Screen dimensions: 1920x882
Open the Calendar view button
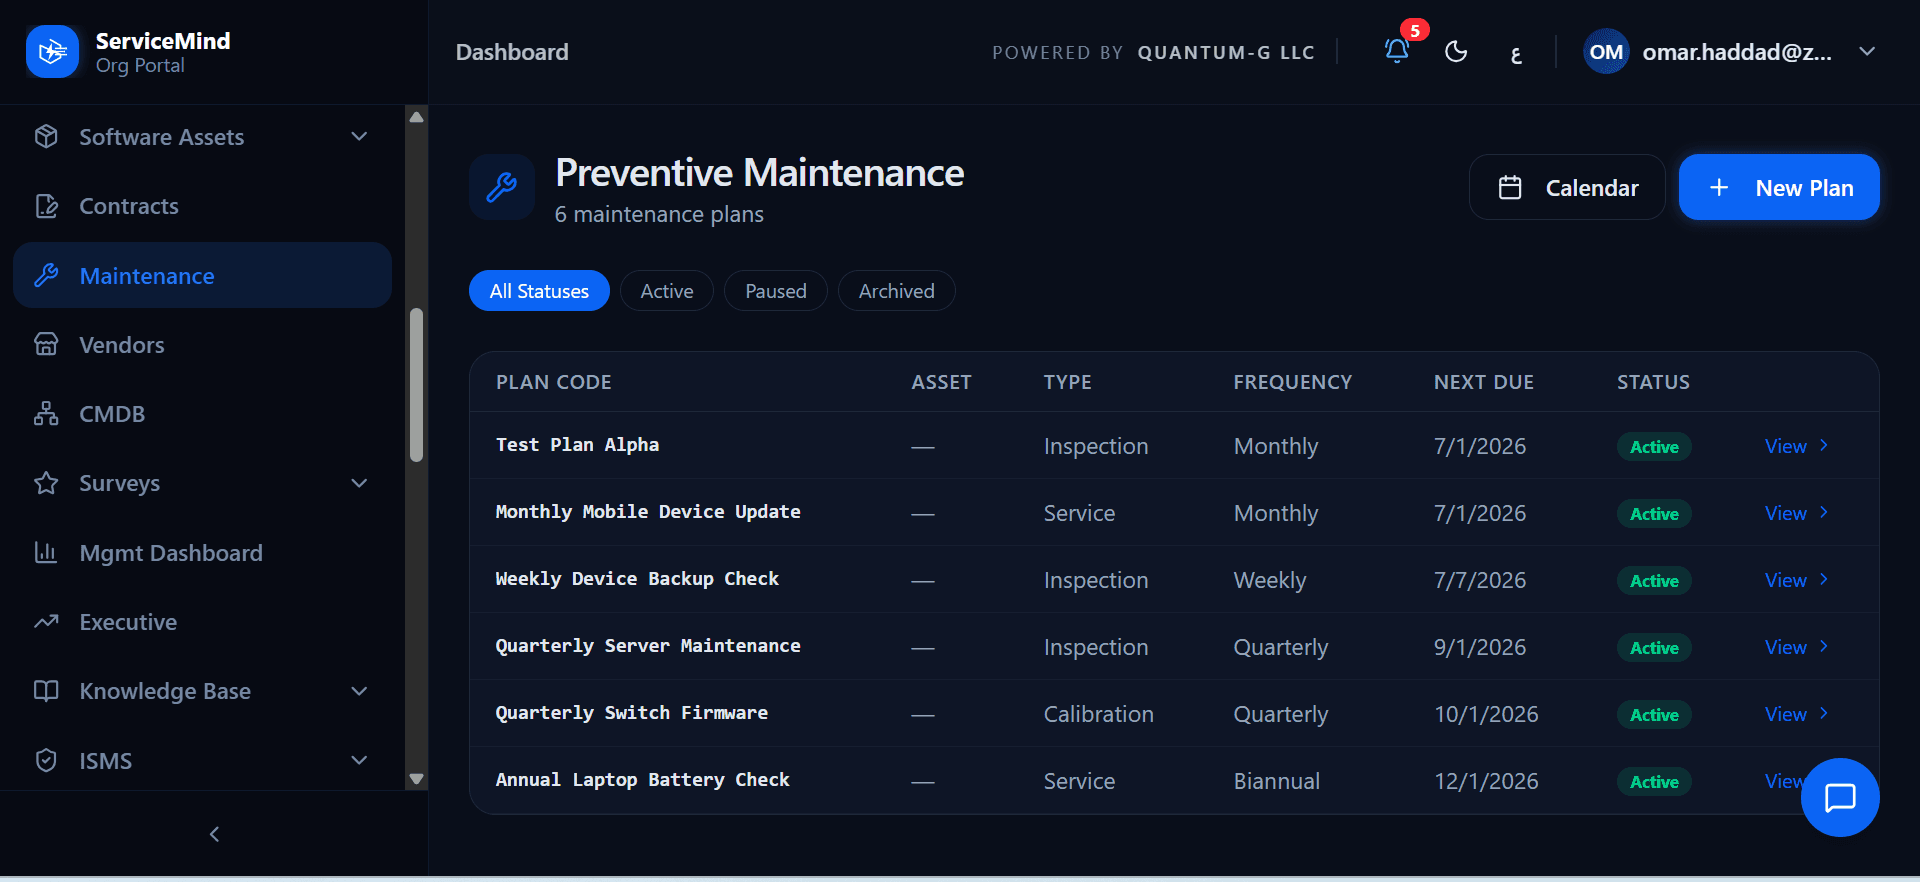pos(1567,187)
